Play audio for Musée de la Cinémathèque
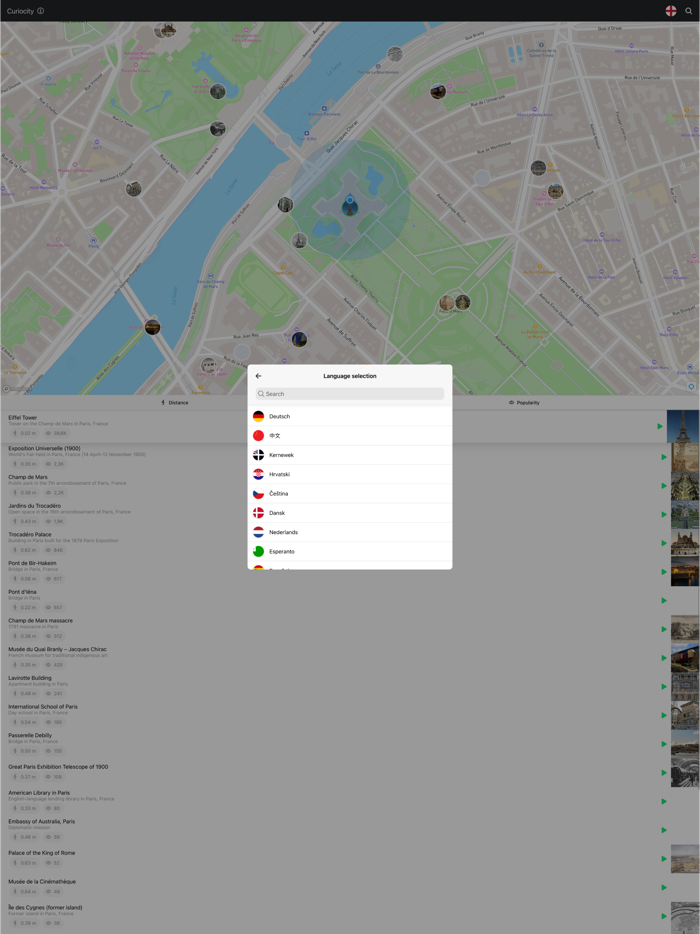The height and width of the screenshot is (934, 700). tap(664, 888)
